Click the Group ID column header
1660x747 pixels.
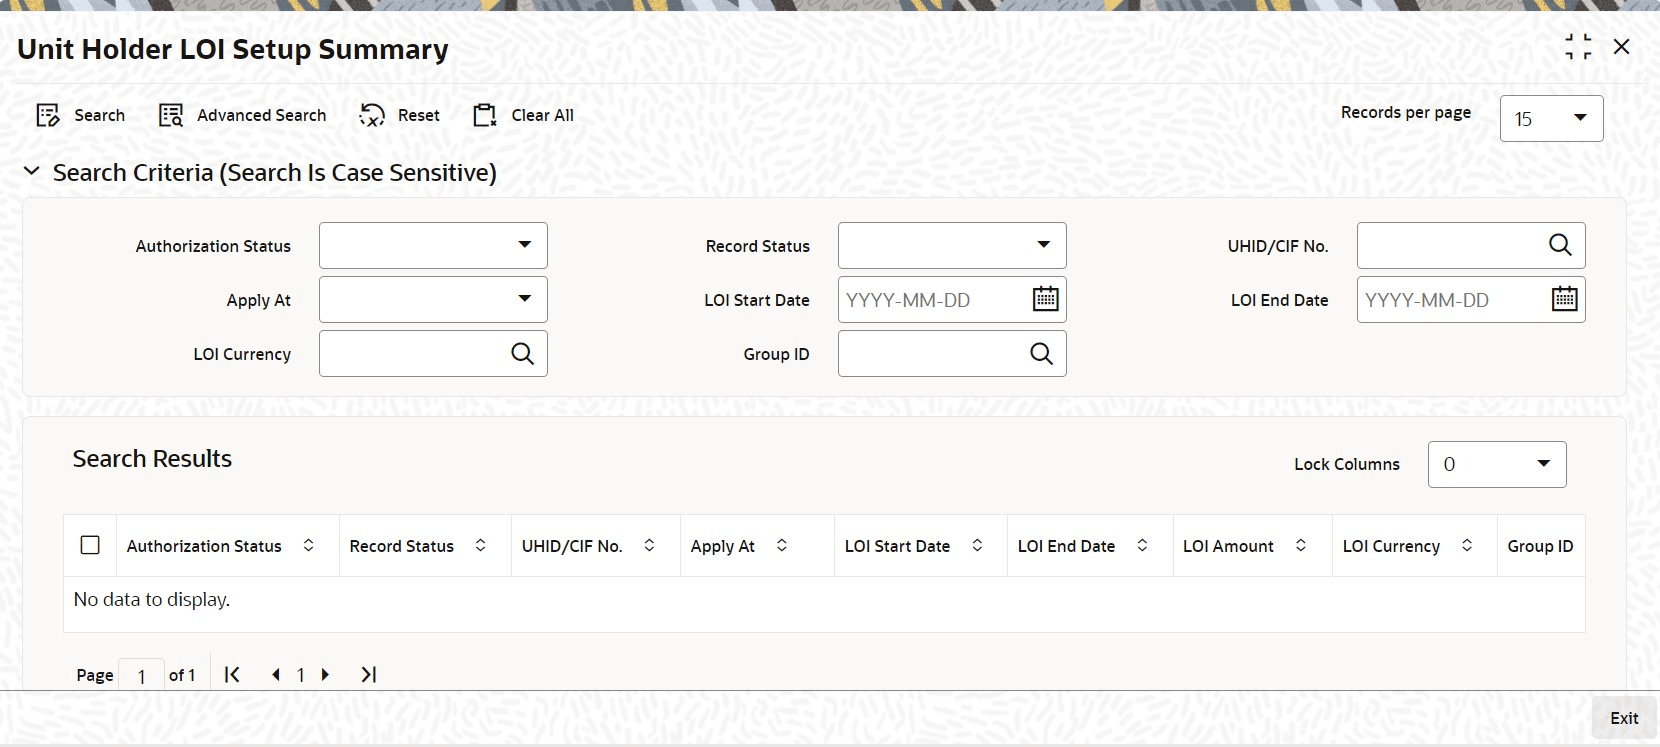point(1540,546)
